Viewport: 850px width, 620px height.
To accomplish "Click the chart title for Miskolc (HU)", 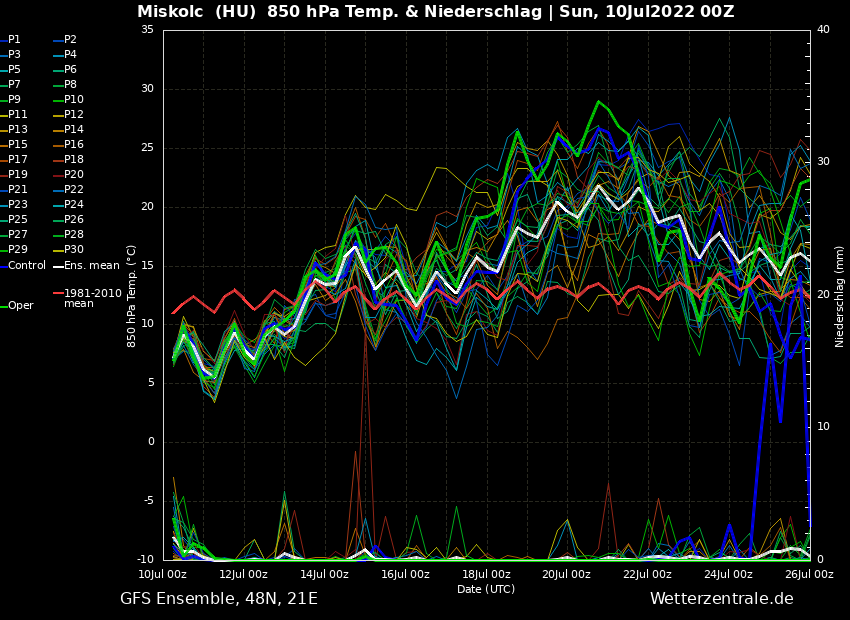I will click(435, 12).
